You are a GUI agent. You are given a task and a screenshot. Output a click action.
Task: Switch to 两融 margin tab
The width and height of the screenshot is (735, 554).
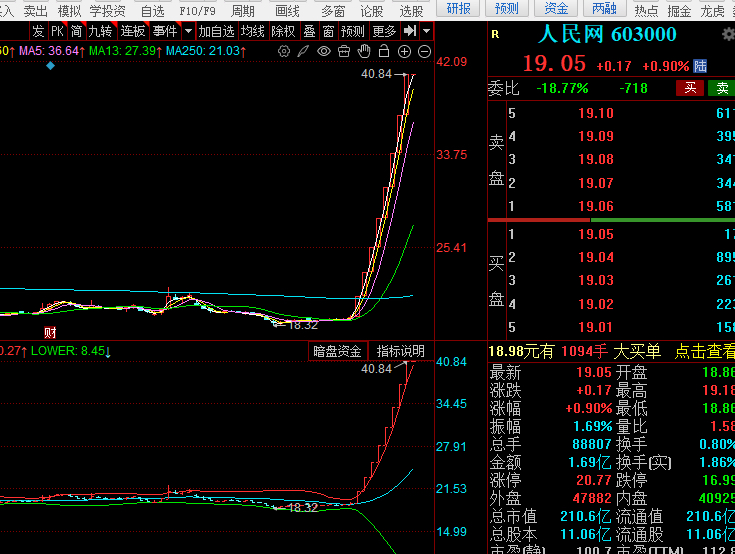[604, 8]
